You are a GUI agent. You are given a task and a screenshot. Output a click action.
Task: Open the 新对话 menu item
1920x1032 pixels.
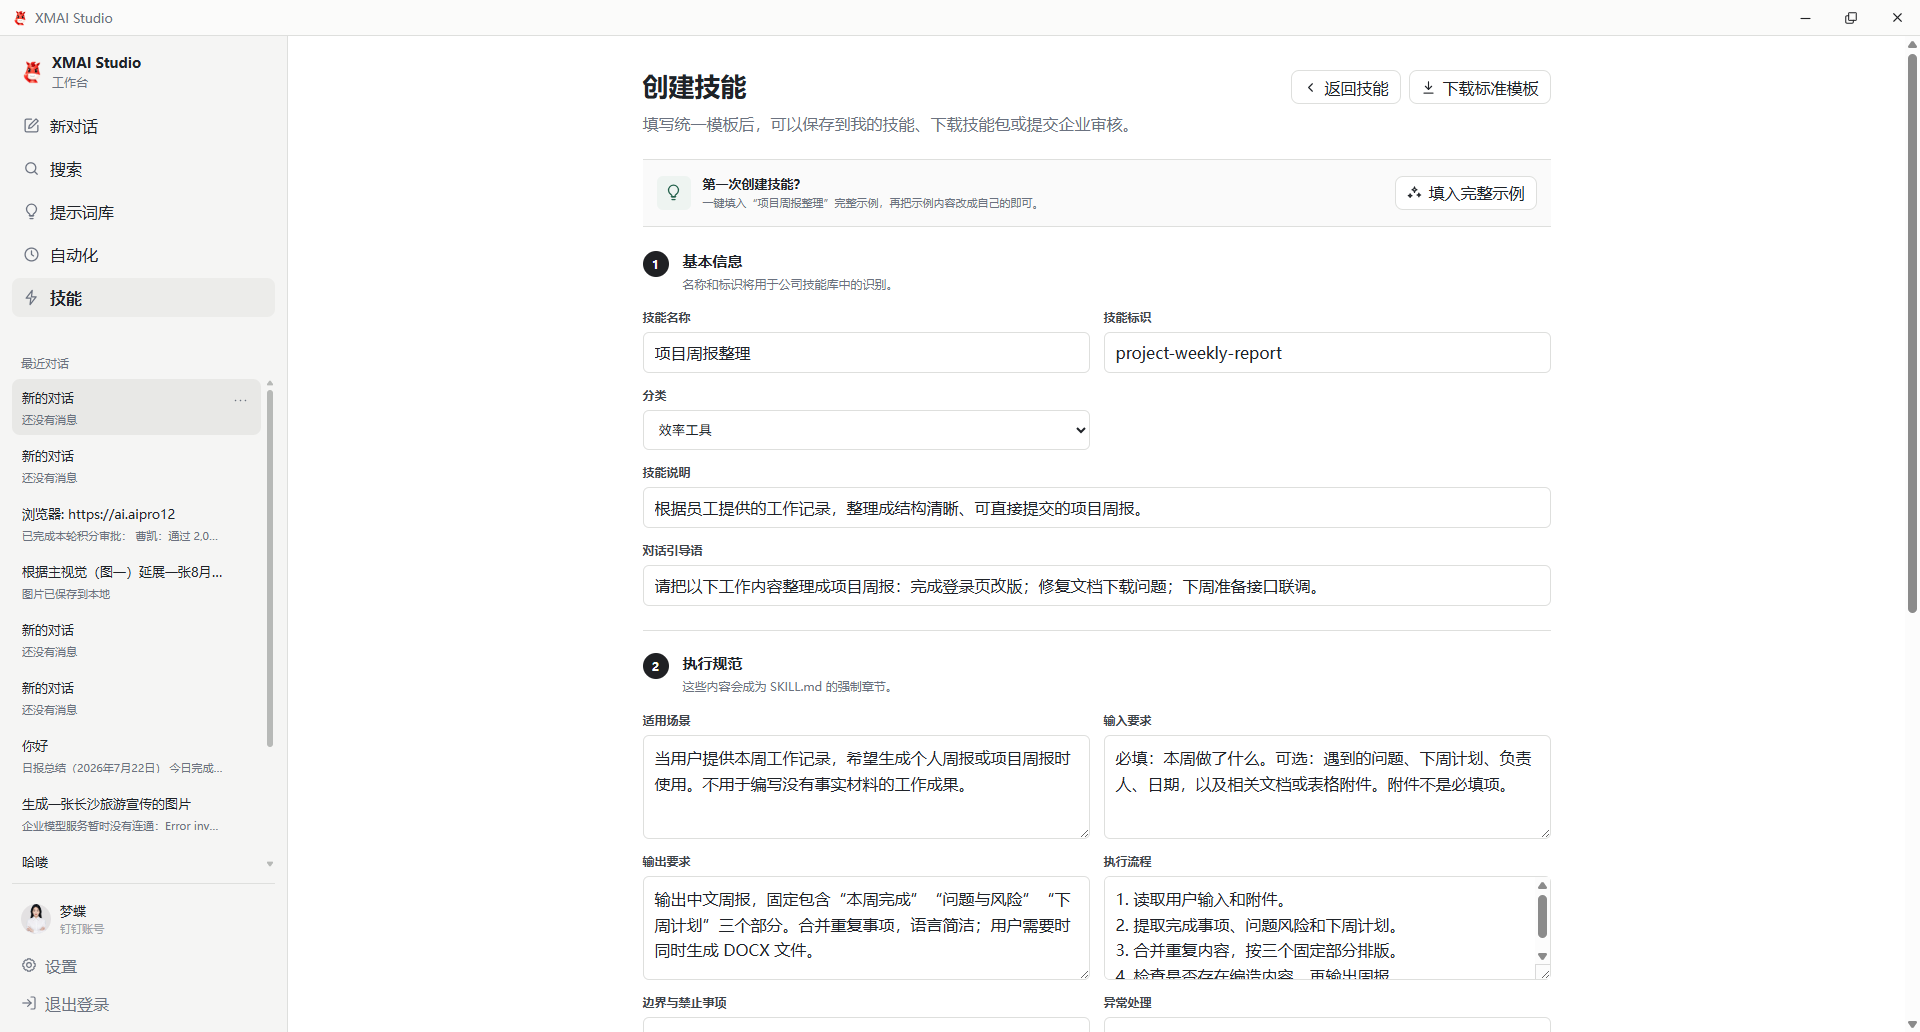pos(143,126)
